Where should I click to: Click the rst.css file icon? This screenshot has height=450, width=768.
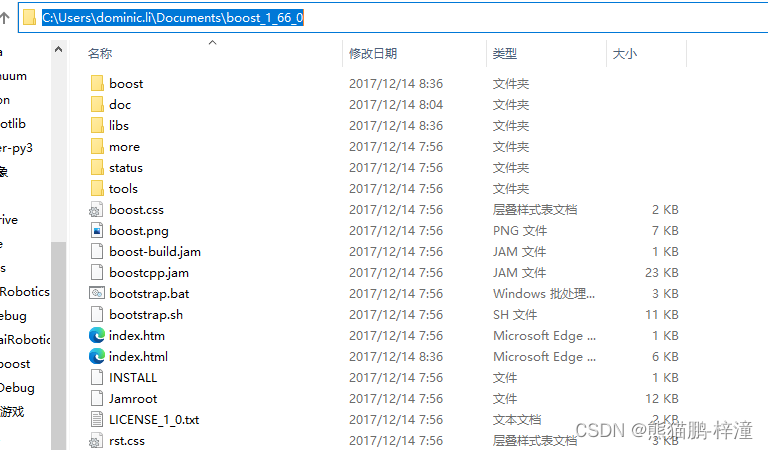96,441
